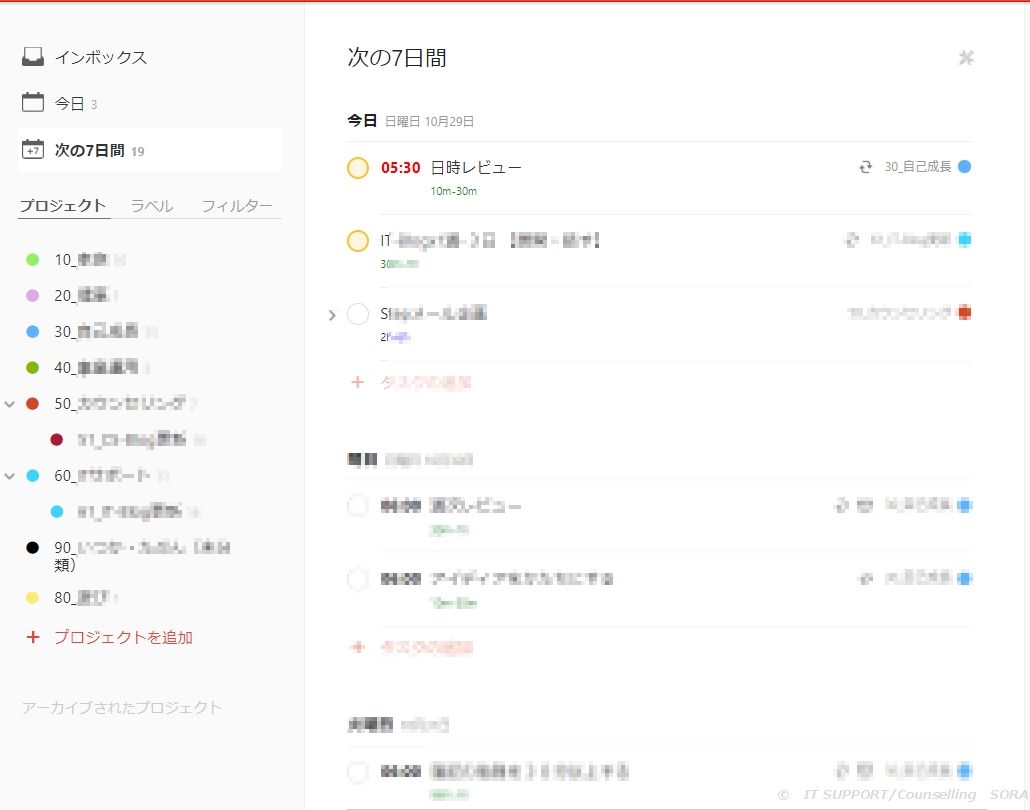
Task: Complete the 05:30 日時レビュー task checkbox
Action: click(358, 168)
